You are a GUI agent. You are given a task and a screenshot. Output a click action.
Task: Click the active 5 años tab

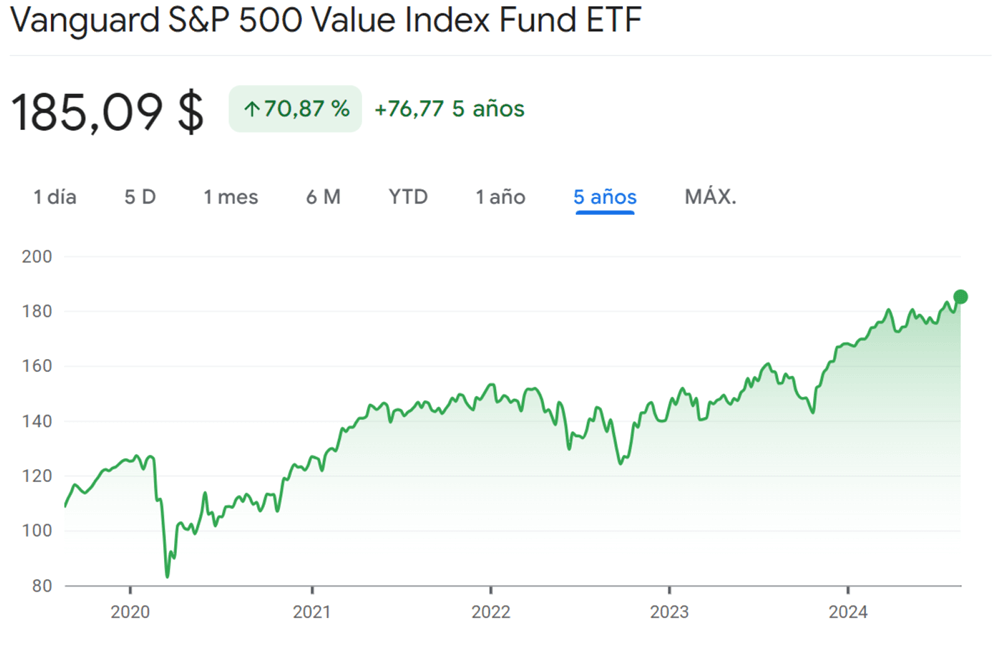[605, 197]
